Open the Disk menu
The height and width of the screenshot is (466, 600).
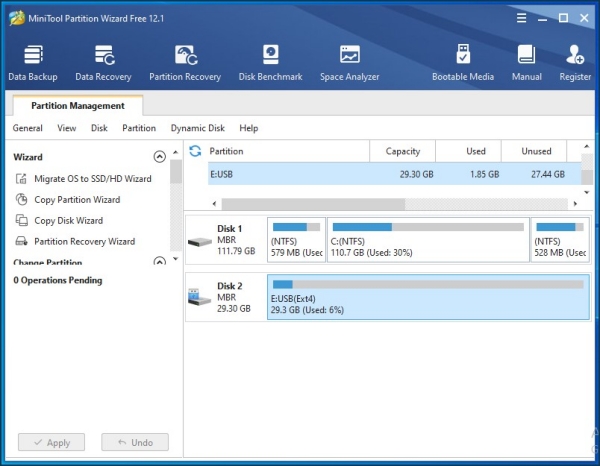[x=99, y=128]
